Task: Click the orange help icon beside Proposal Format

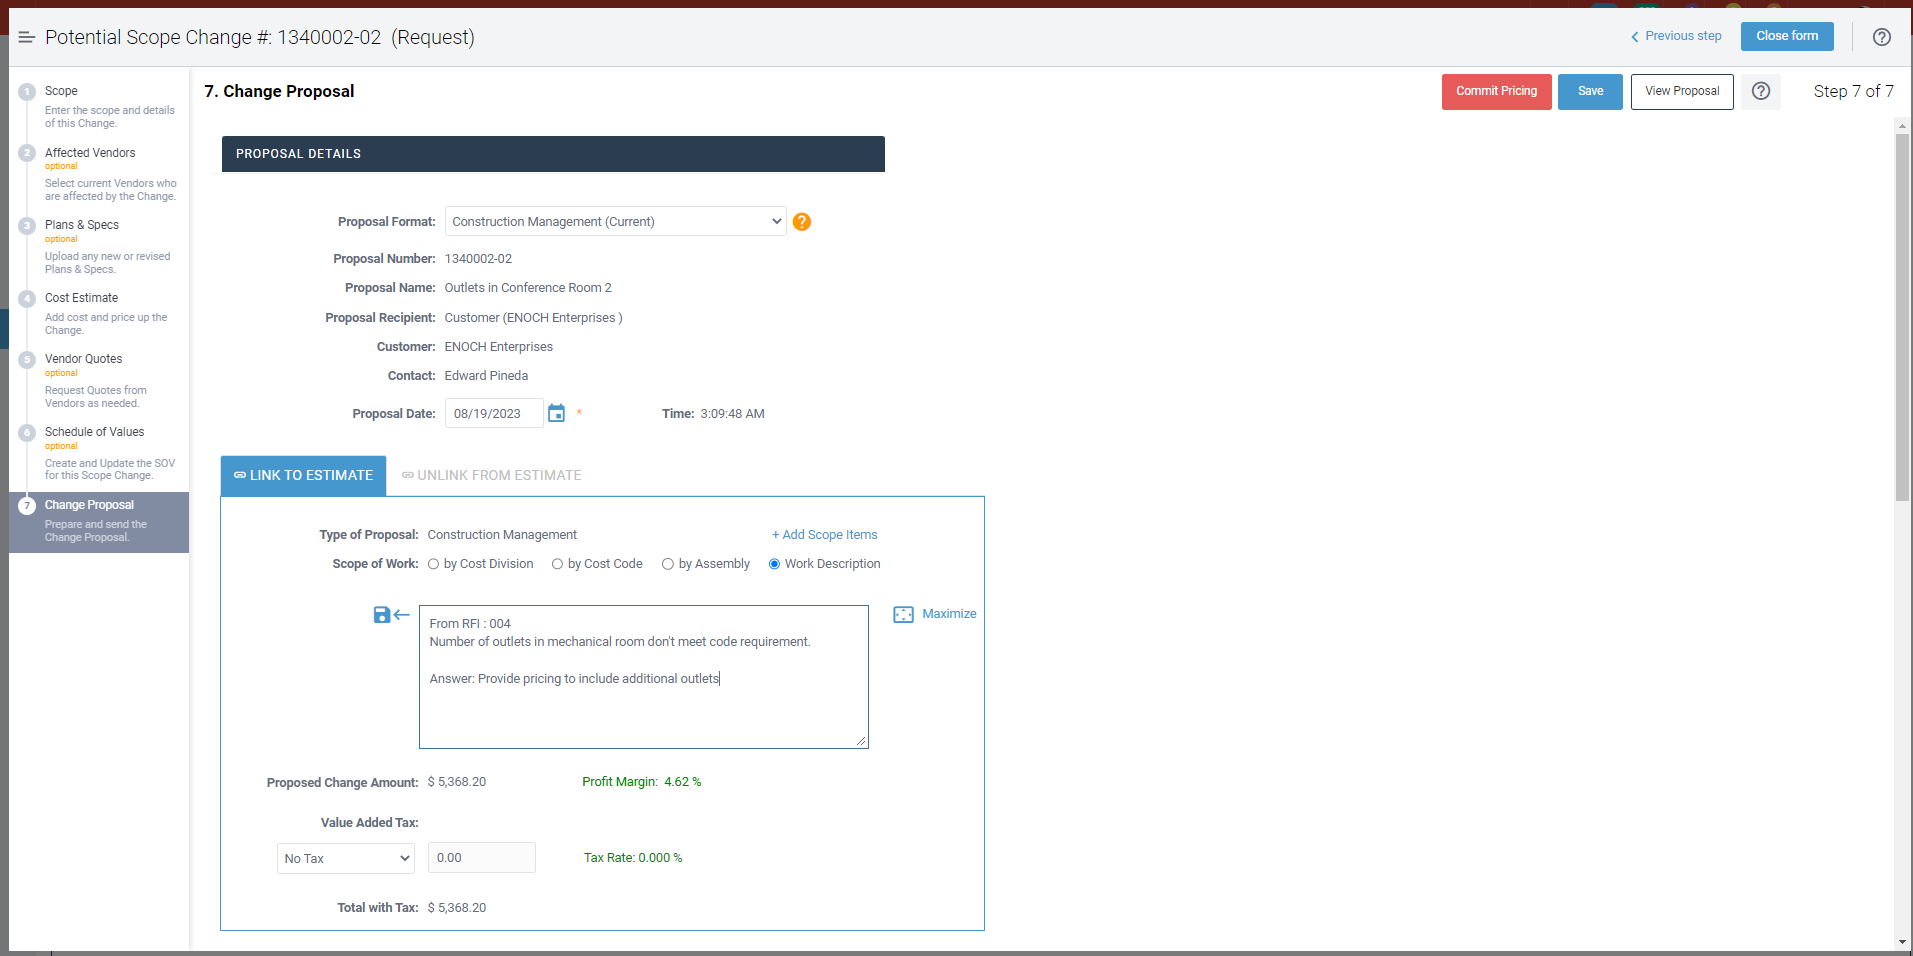Action: click(x=801, y=221)
